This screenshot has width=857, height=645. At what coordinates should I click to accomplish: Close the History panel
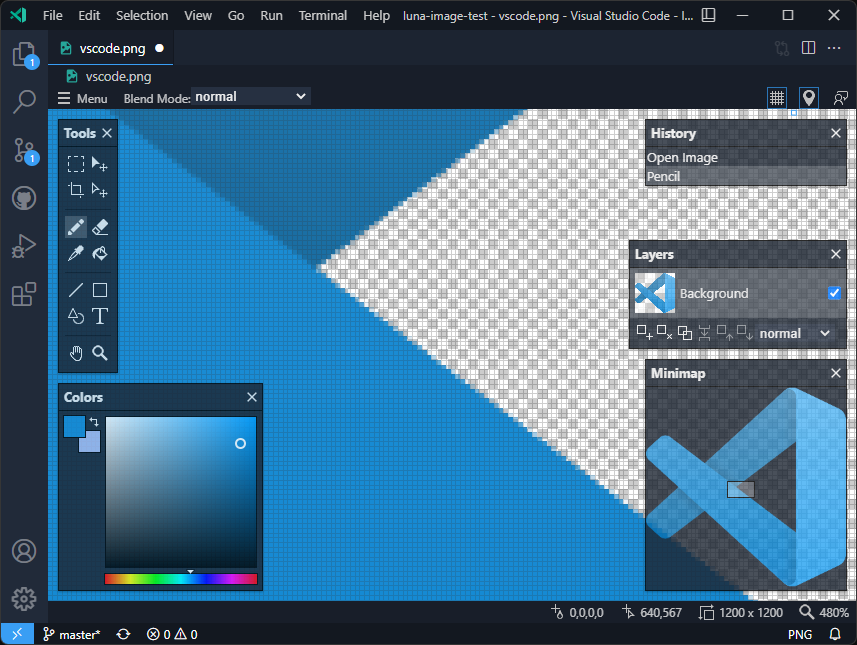point(836,133)
